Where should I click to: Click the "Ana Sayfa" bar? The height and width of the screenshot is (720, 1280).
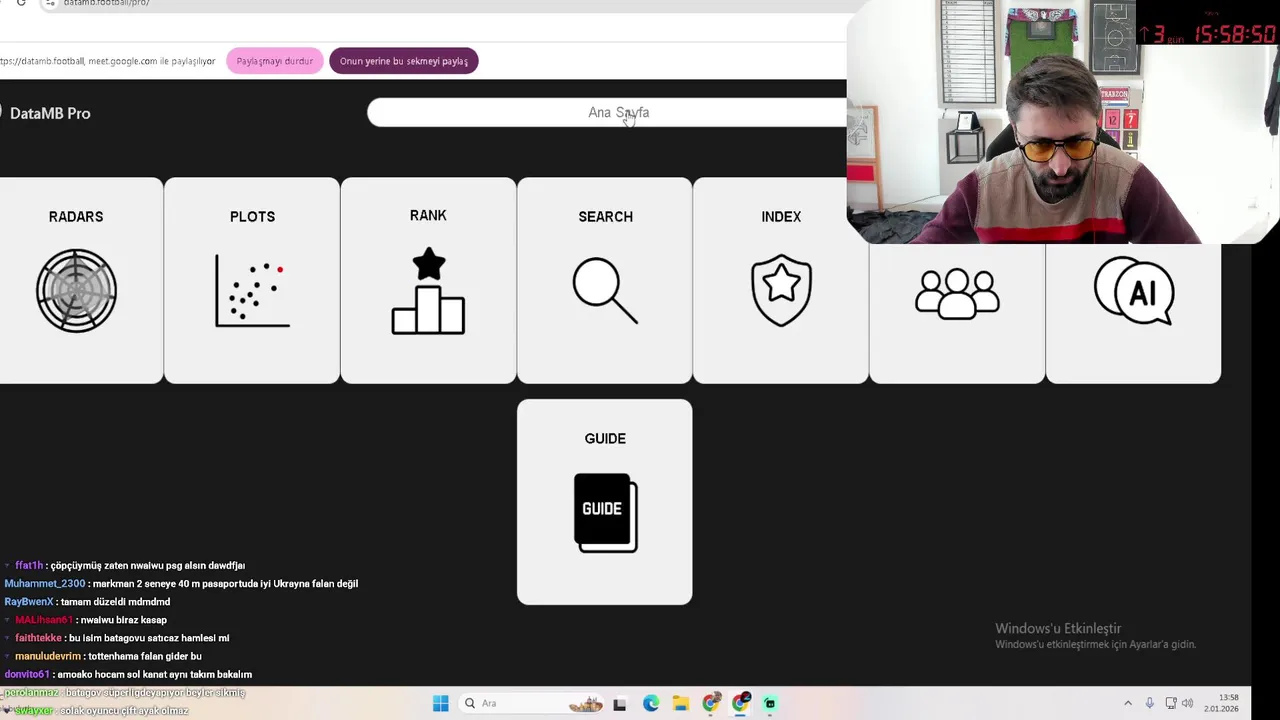tap(618, 113)
